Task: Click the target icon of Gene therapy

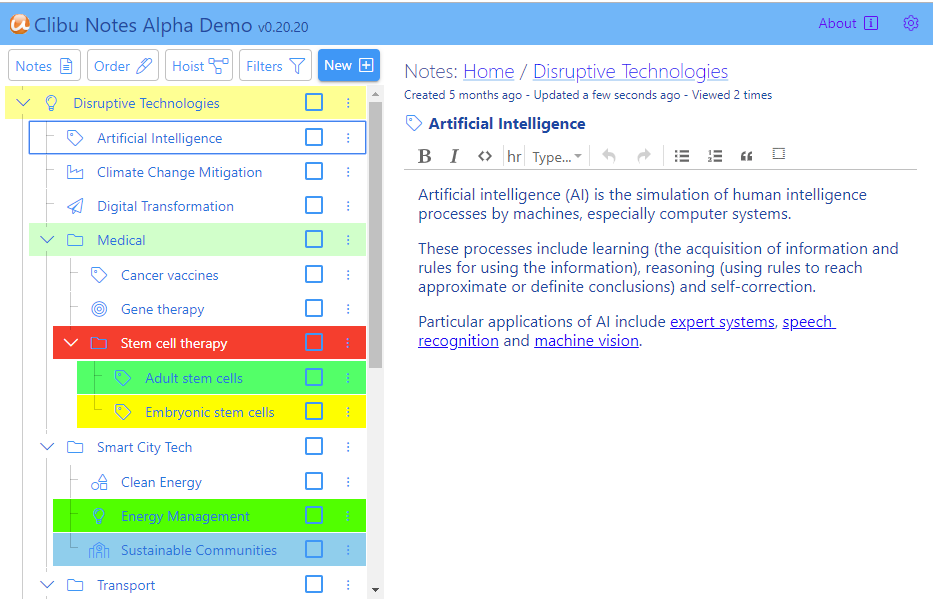Action: [x=99, y=309]
